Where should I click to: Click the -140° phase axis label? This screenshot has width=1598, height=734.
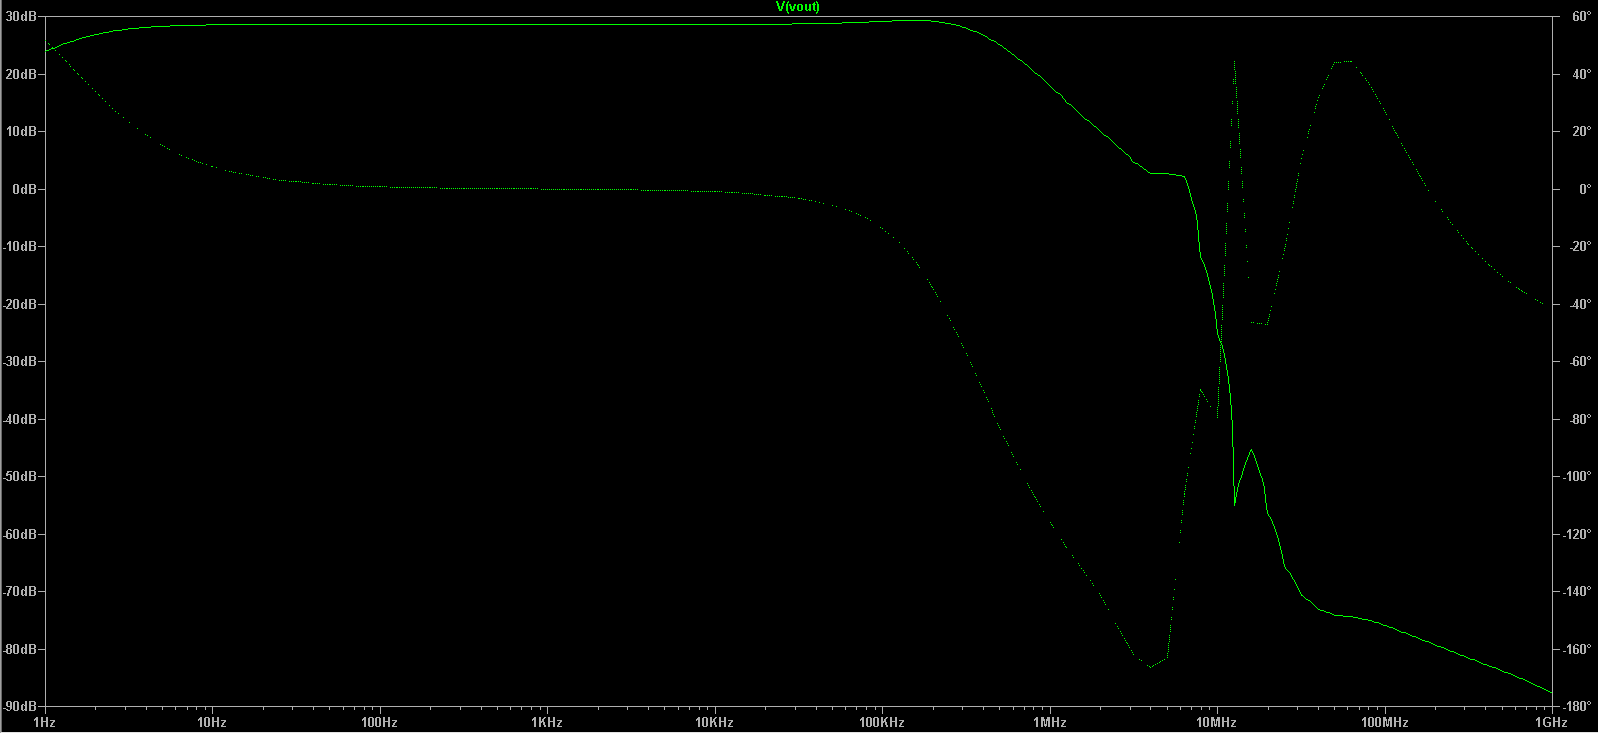pos(1576,592)
